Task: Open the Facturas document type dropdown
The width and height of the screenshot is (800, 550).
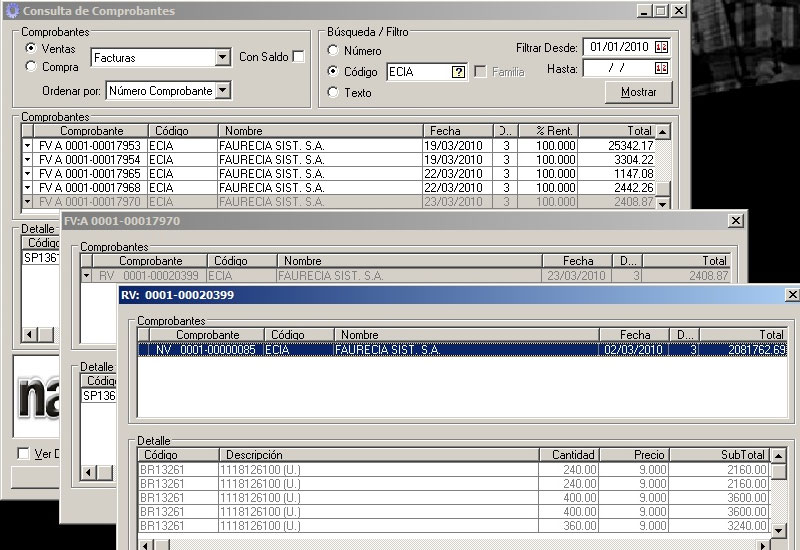Action: 222,58
